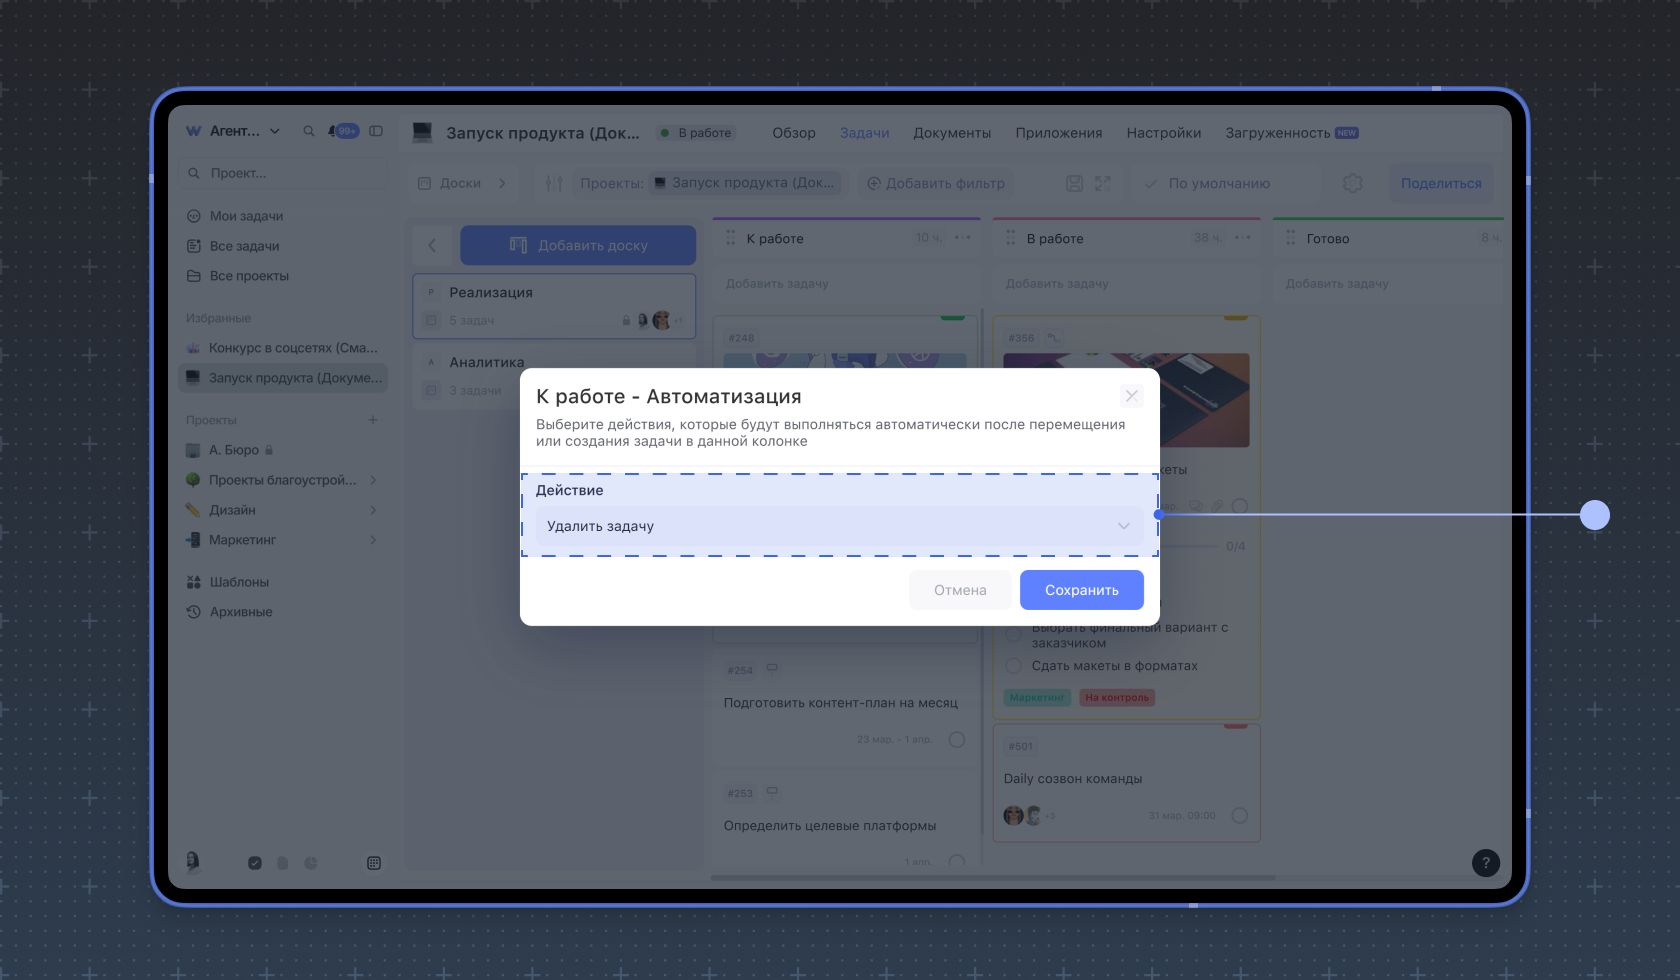1680x980 pixels.
Task: Switch to the 'Документы' tab
Action: click(951, 133)
